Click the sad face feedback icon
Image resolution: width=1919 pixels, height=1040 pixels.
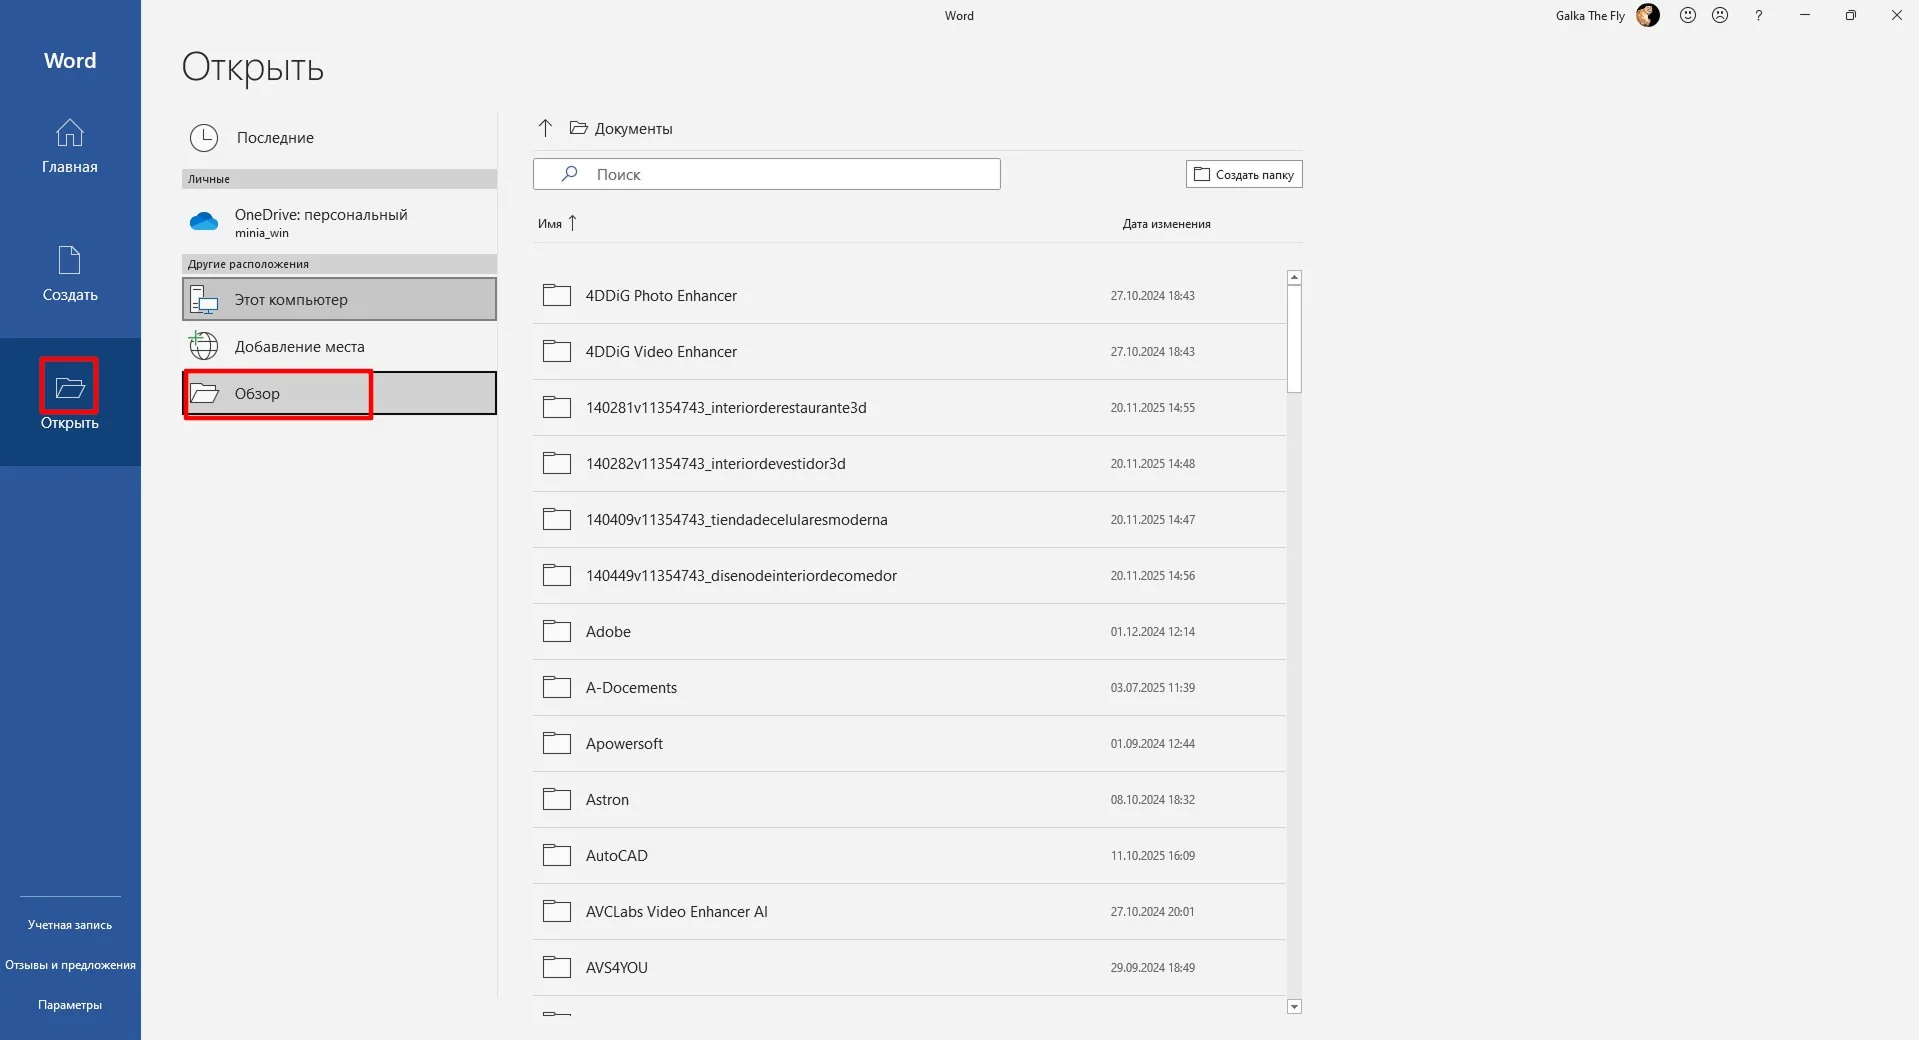pos(1720,15)
